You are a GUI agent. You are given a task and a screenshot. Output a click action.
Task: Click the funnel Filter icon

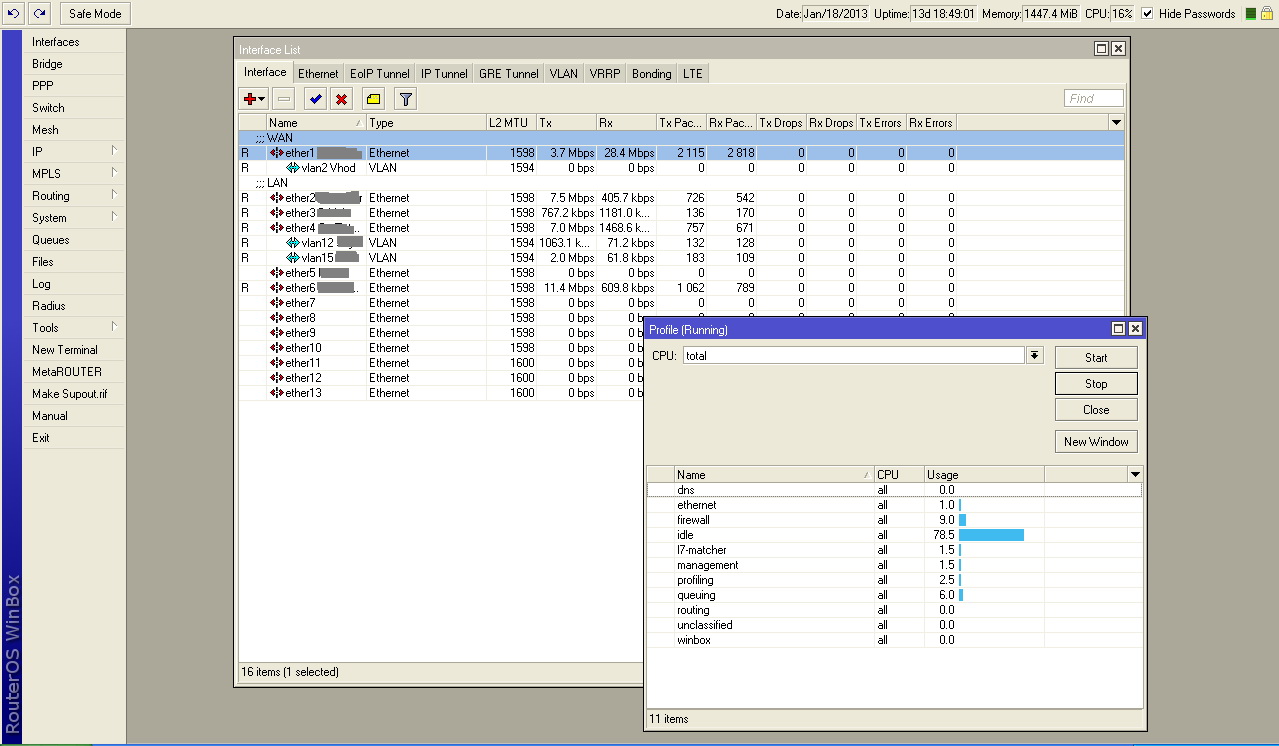click(x=405, y=99)
